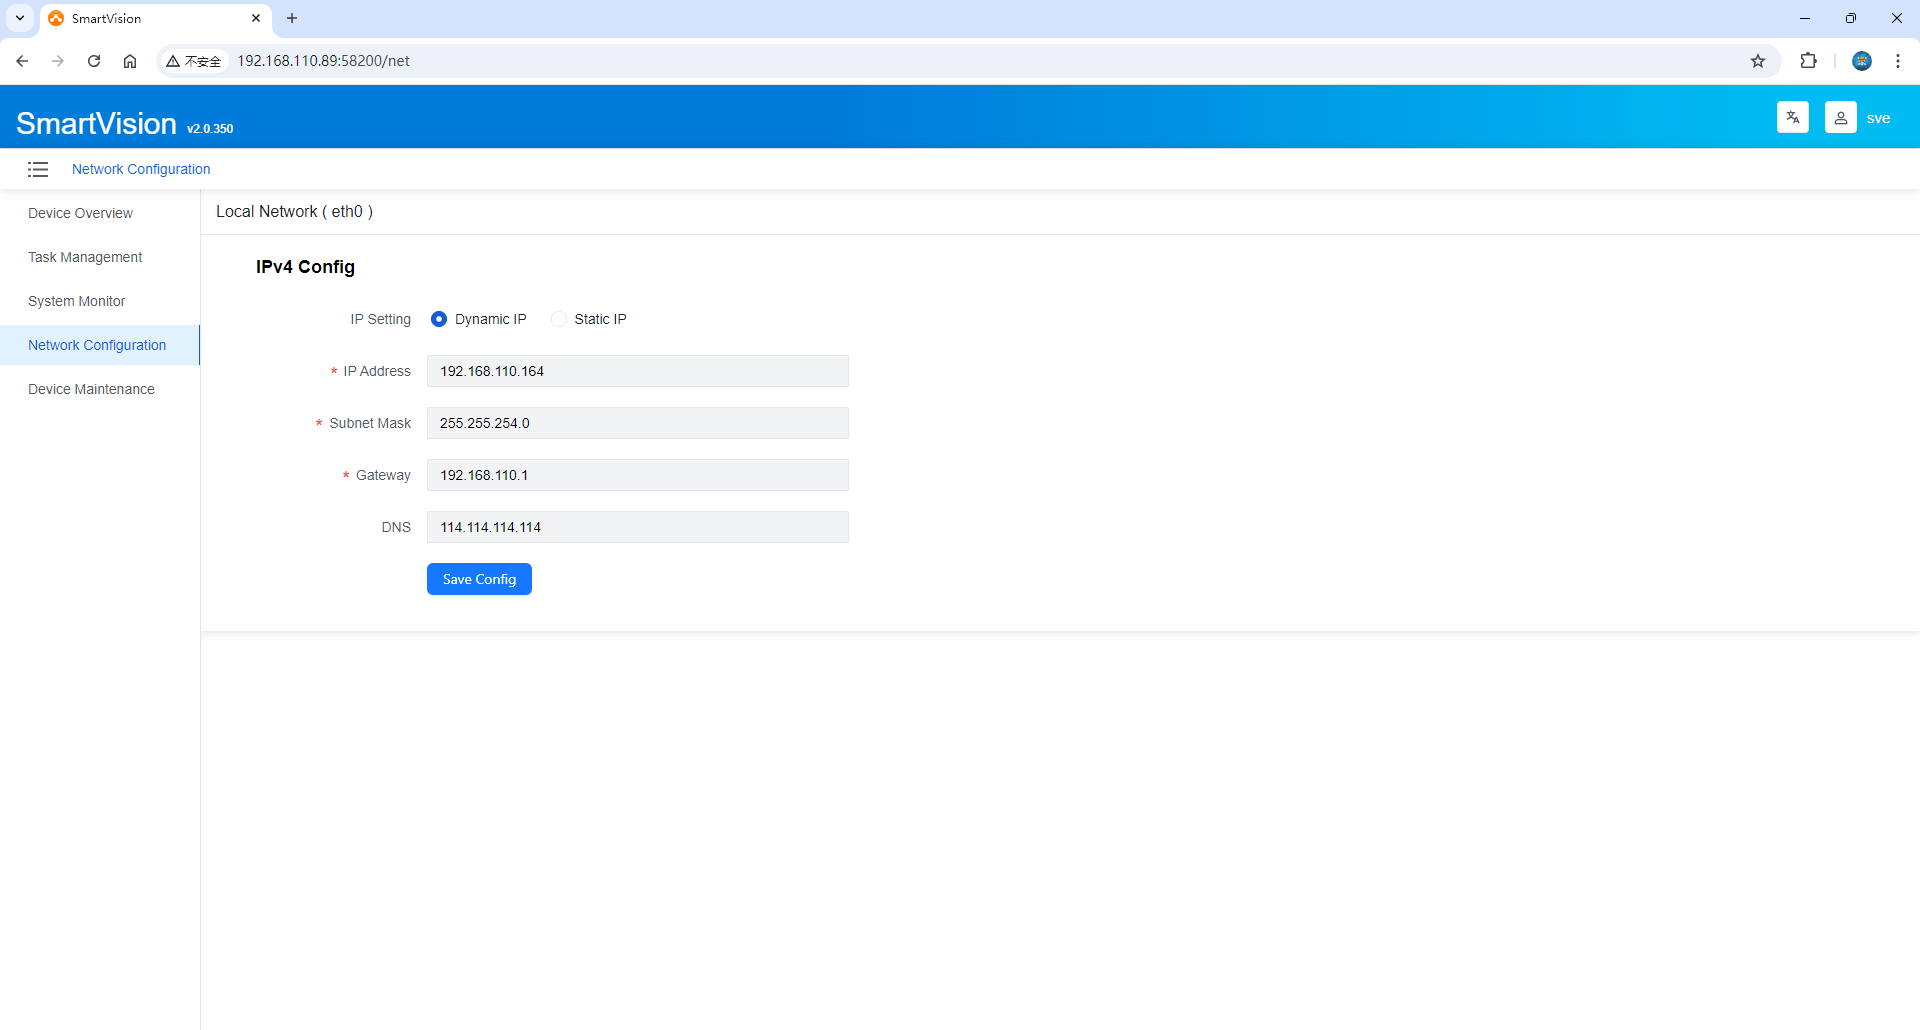This screenshot has height=1030, width=1920.
Task: Open the language translation switcher
Action: [x=1793, y=117]
